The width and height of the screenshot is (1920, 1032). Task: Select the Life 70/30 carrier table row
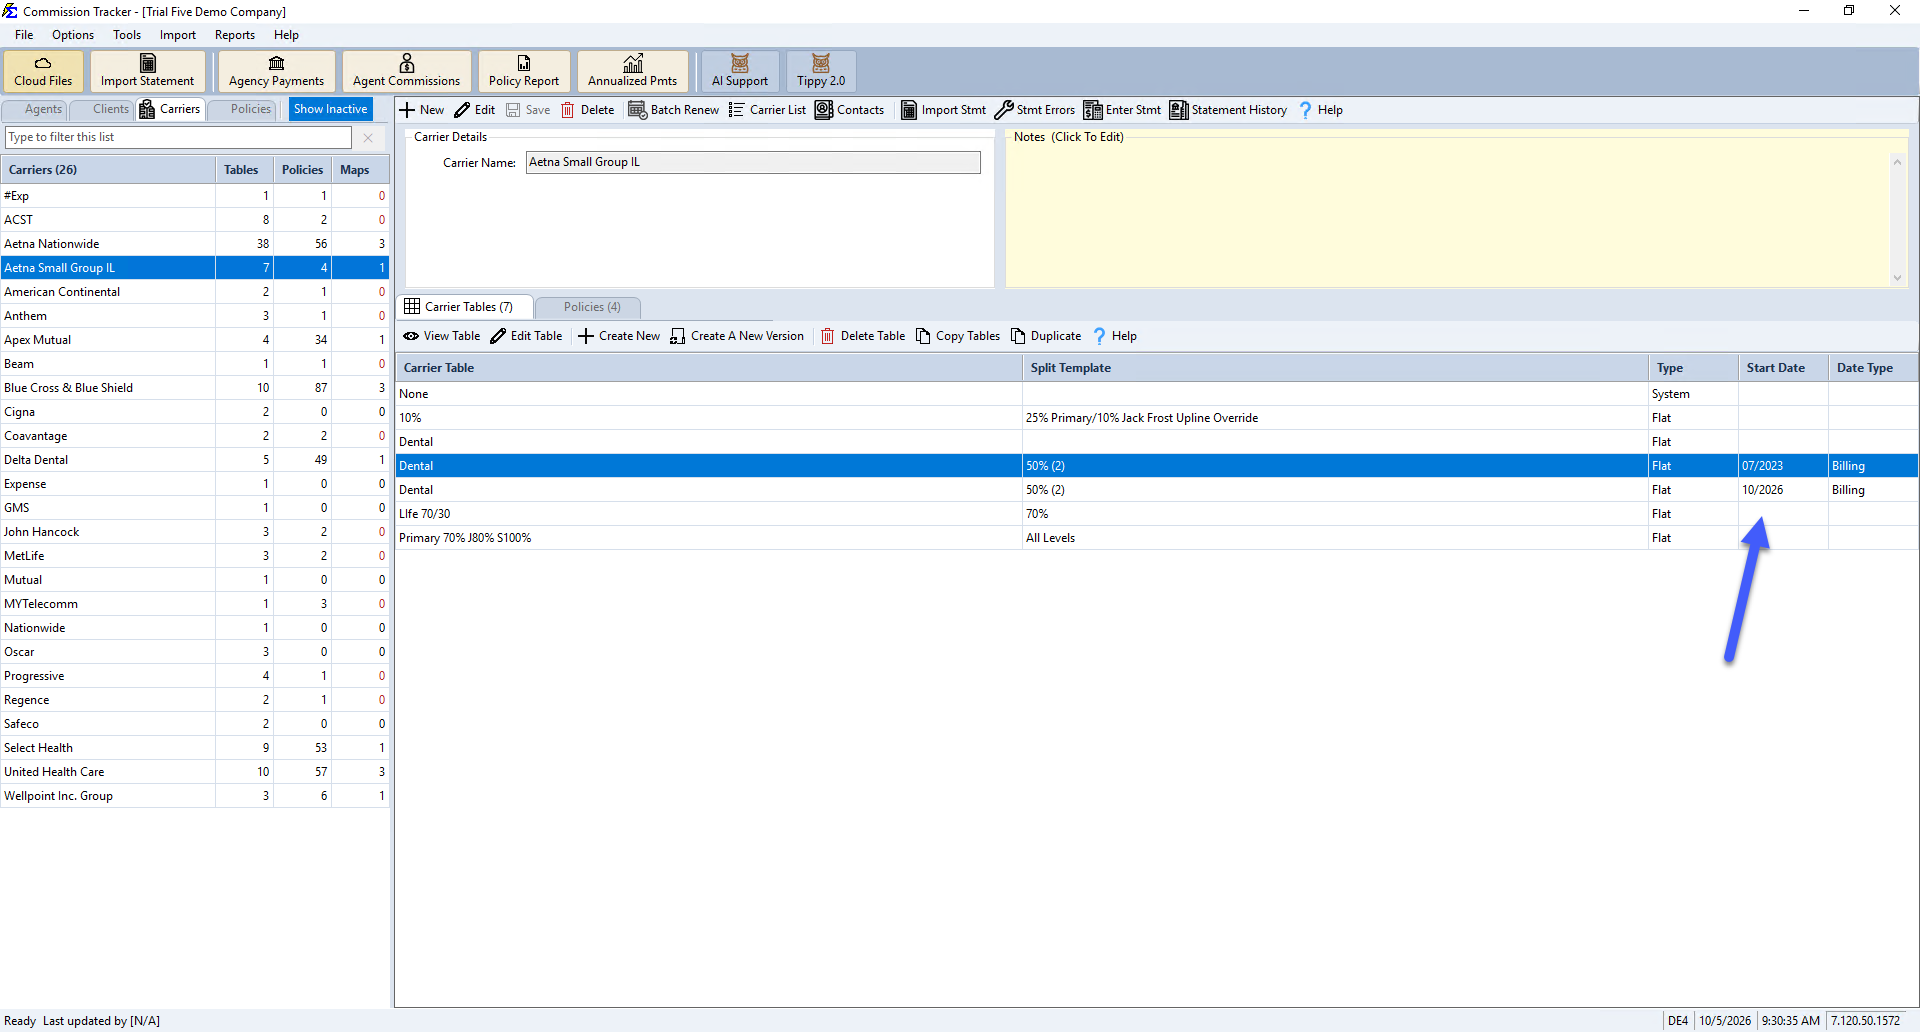(x=1156, y=514)
